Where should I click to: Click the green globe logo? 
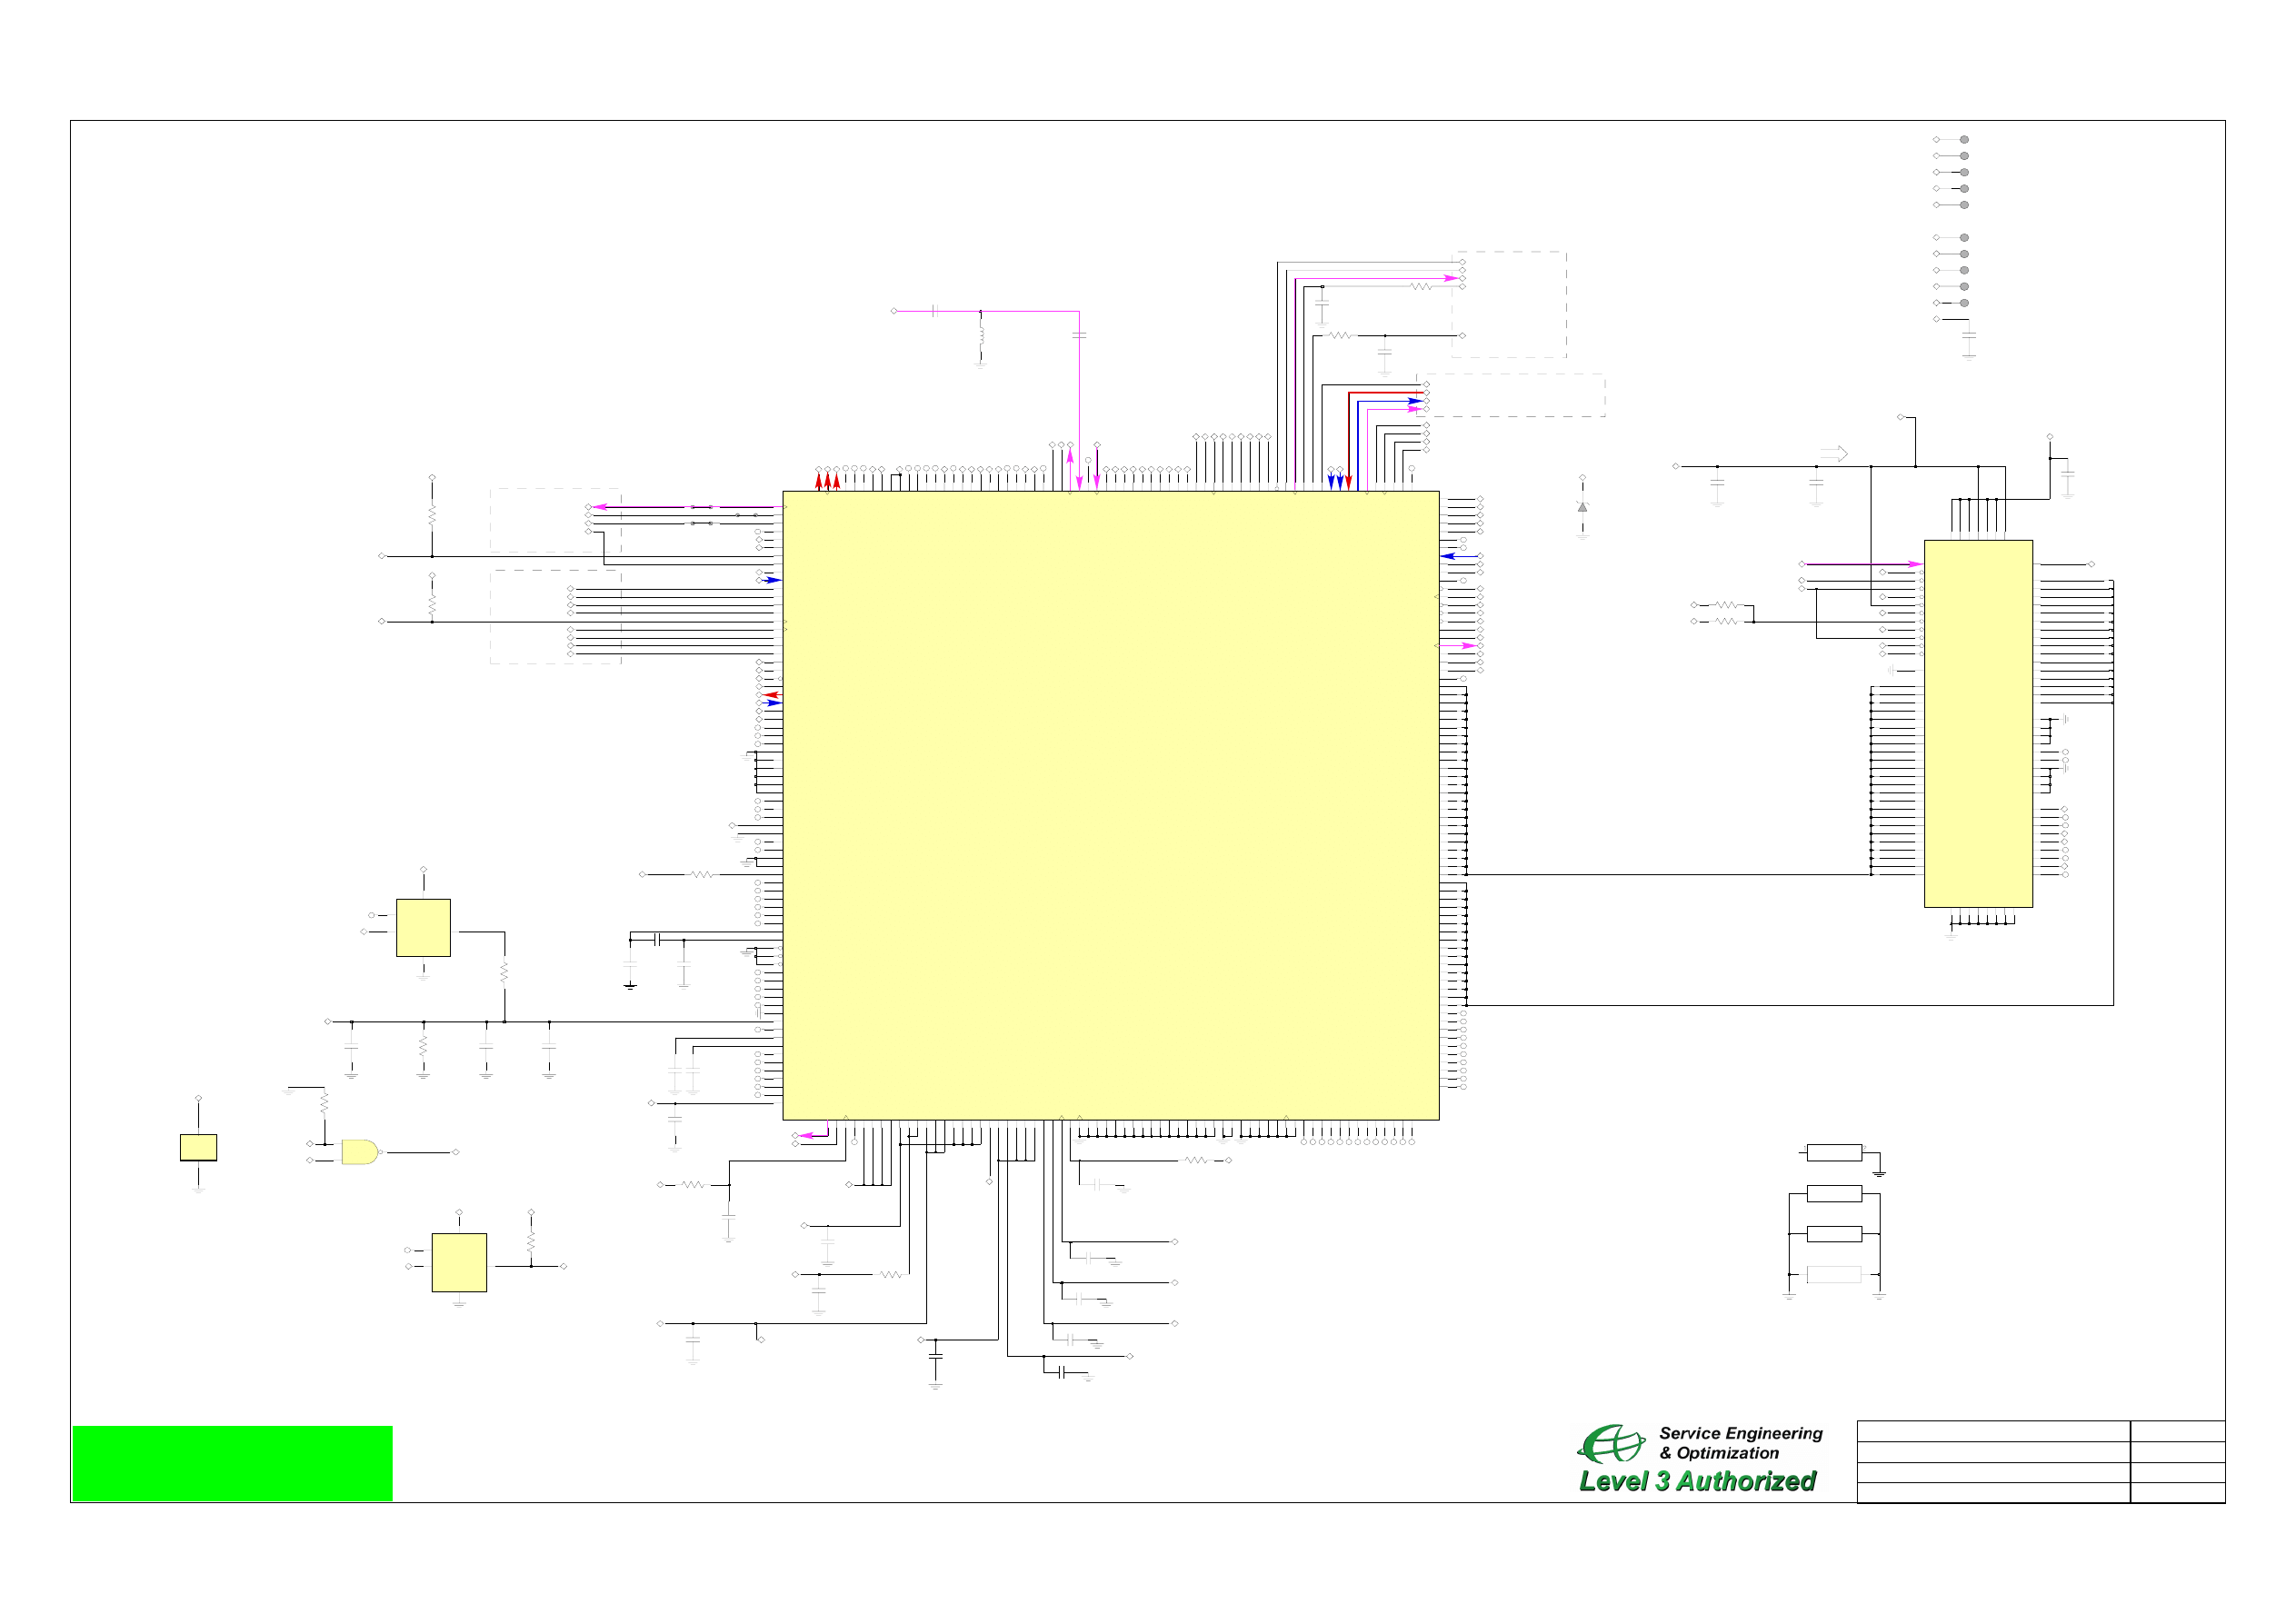(x=1610, y=1444)
